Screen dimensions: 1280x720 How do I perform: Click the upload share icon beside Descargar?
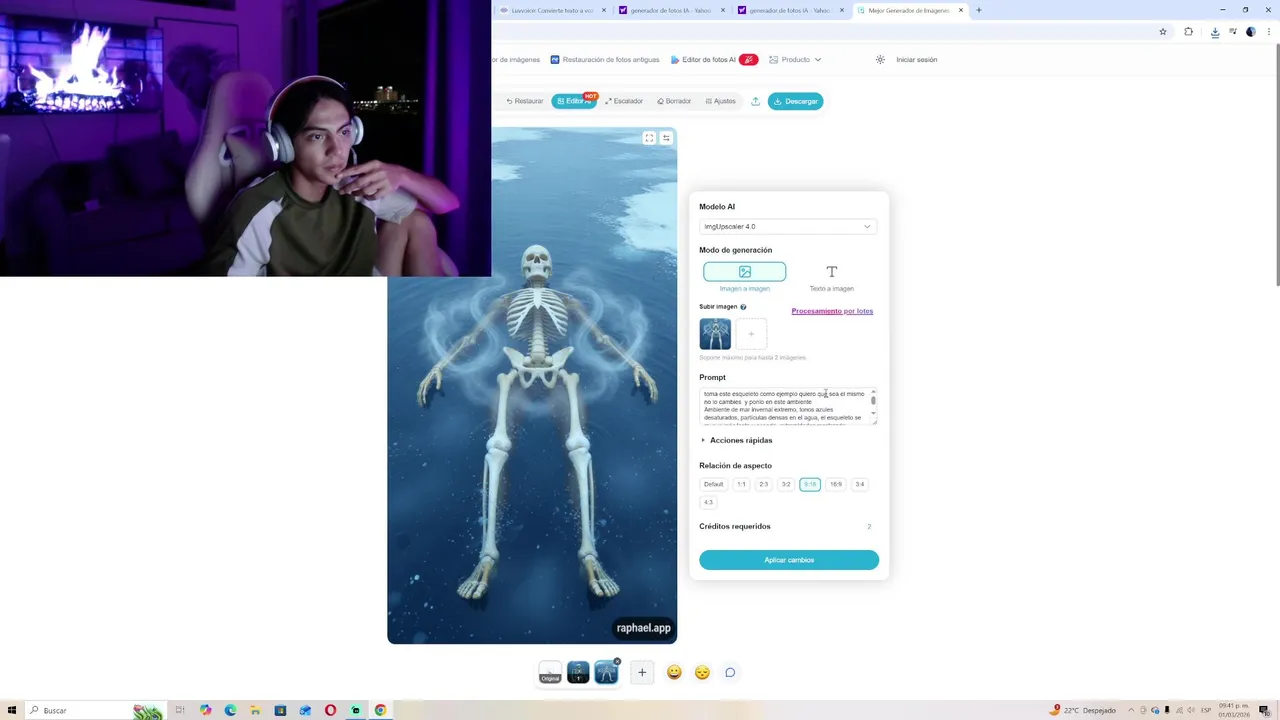tap(755, 101)
